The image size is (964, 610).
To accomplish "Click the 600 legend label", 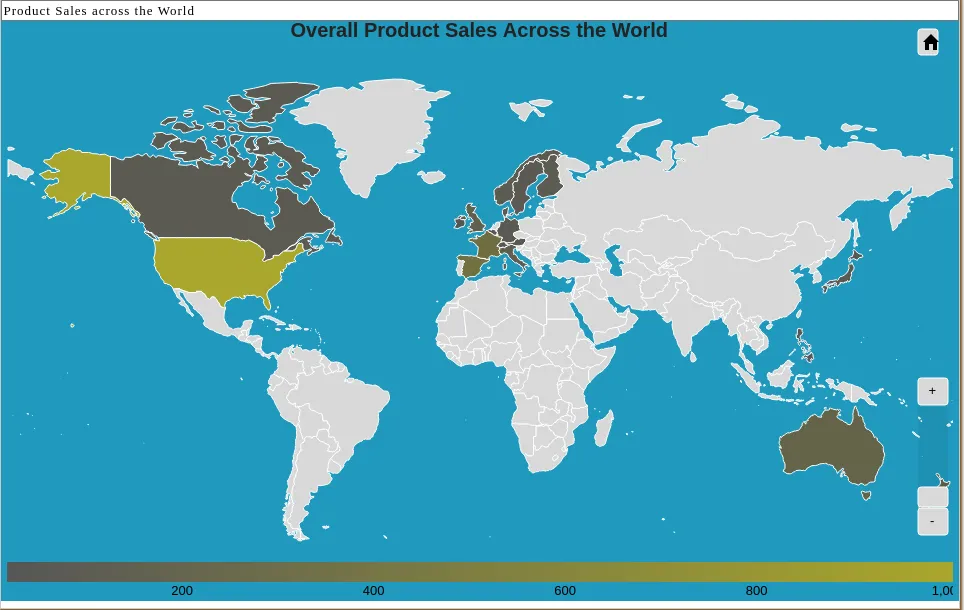I will click(565, 591).
